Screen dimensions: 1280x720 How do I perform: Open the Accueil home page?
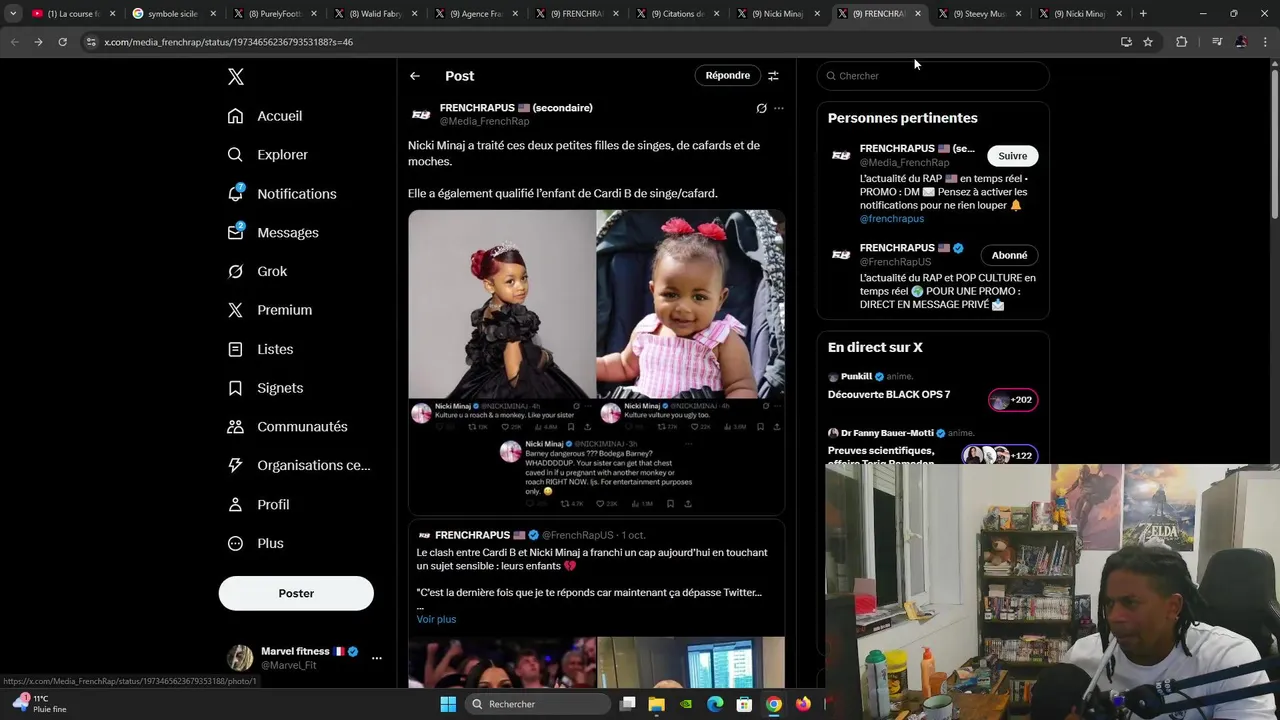click(x=265, y=116)
